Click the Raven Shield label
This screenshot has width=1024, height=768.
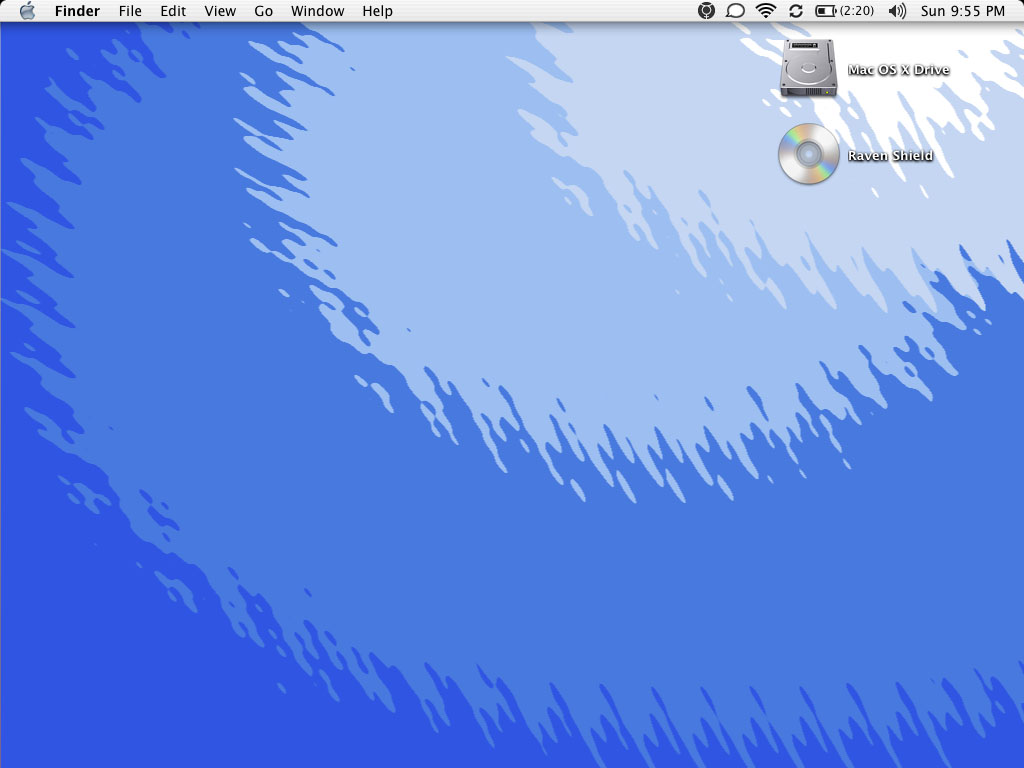click(x=890, y=155)
